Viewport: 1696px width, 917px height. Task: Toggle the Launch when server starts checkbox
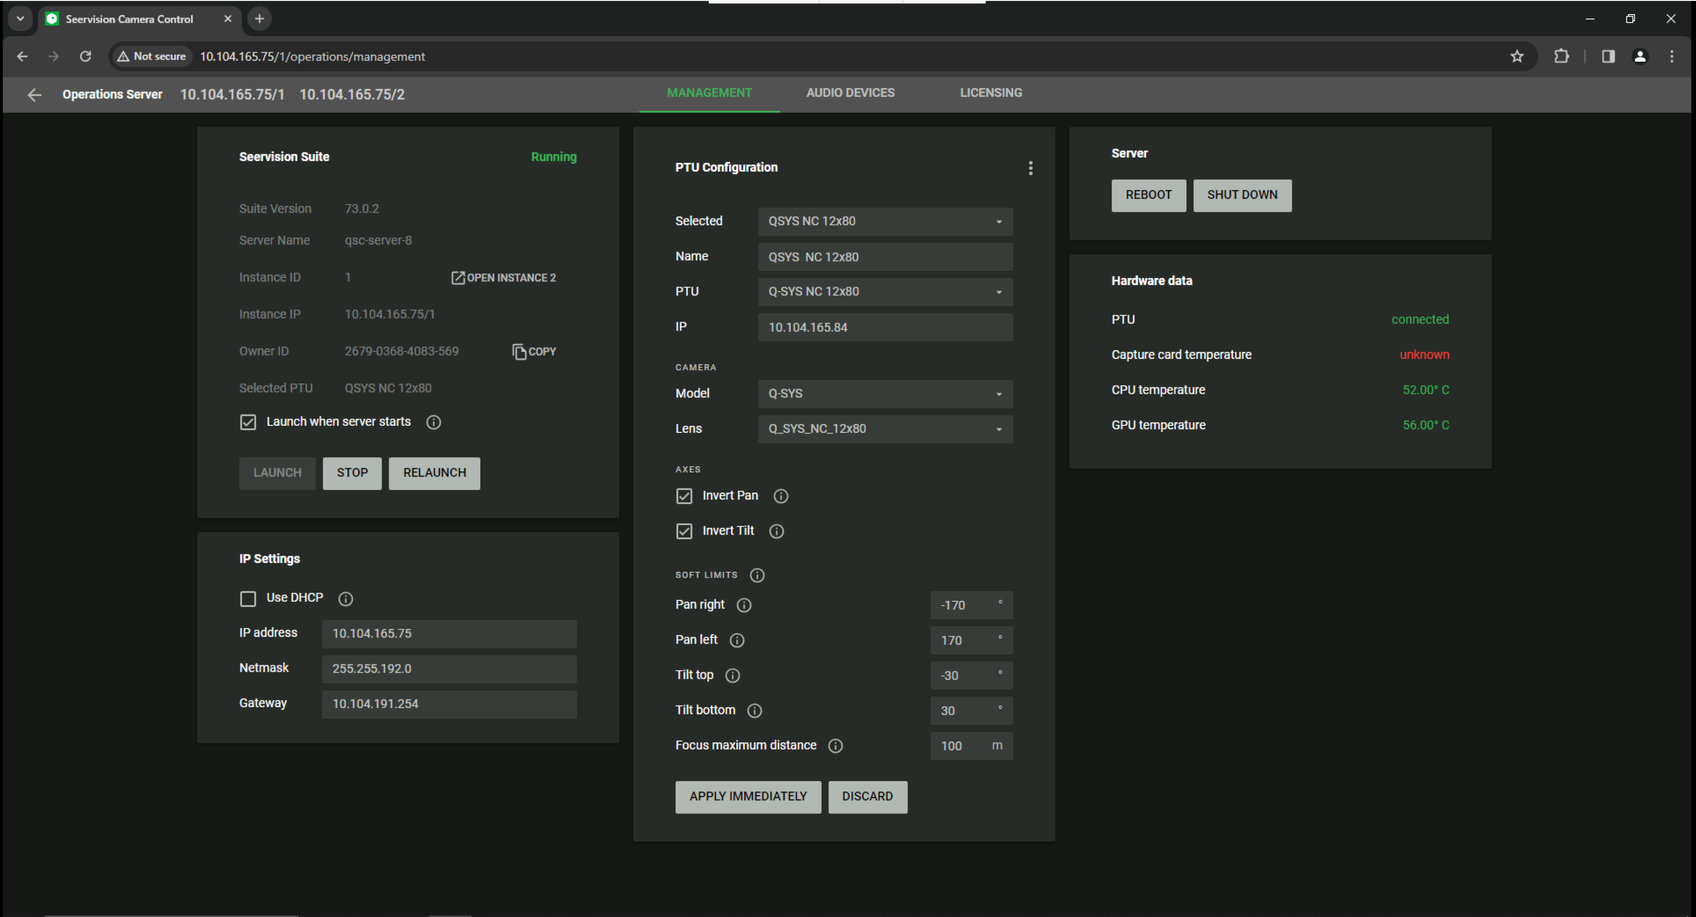(x=248, y=422)
